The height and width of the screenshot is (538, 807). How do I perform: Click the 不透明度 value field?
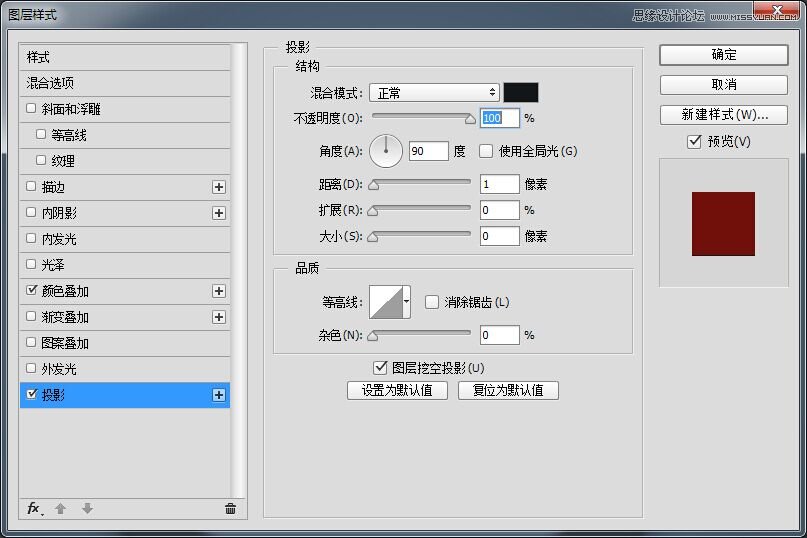[500, 118]
